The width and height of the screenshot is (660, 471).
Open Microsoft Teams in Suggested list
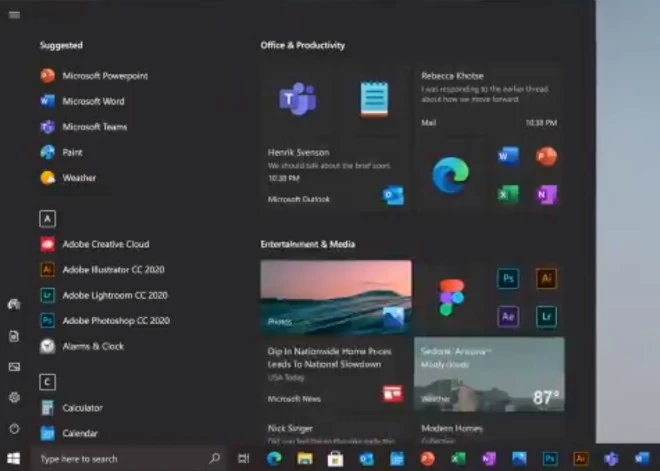pos(84,127)
